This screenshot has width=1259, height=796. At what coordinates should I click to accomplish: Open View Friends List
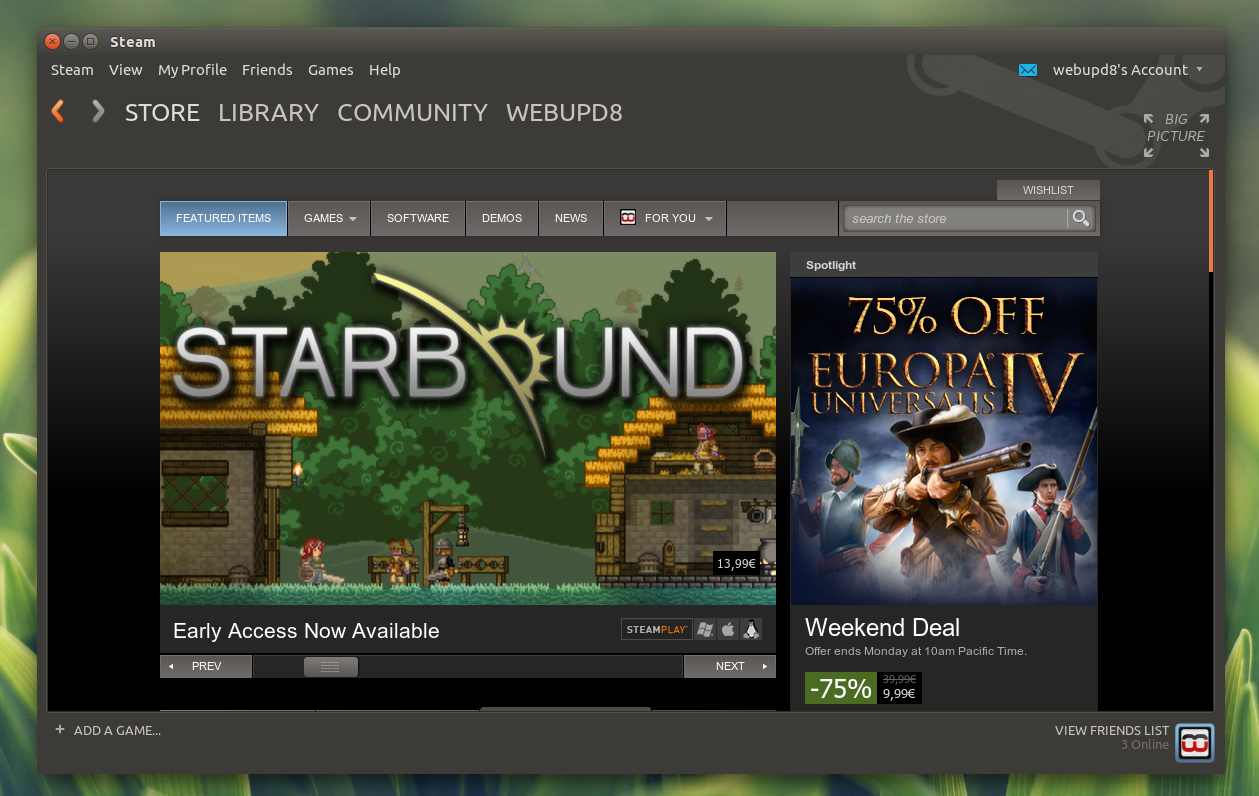1112,730
